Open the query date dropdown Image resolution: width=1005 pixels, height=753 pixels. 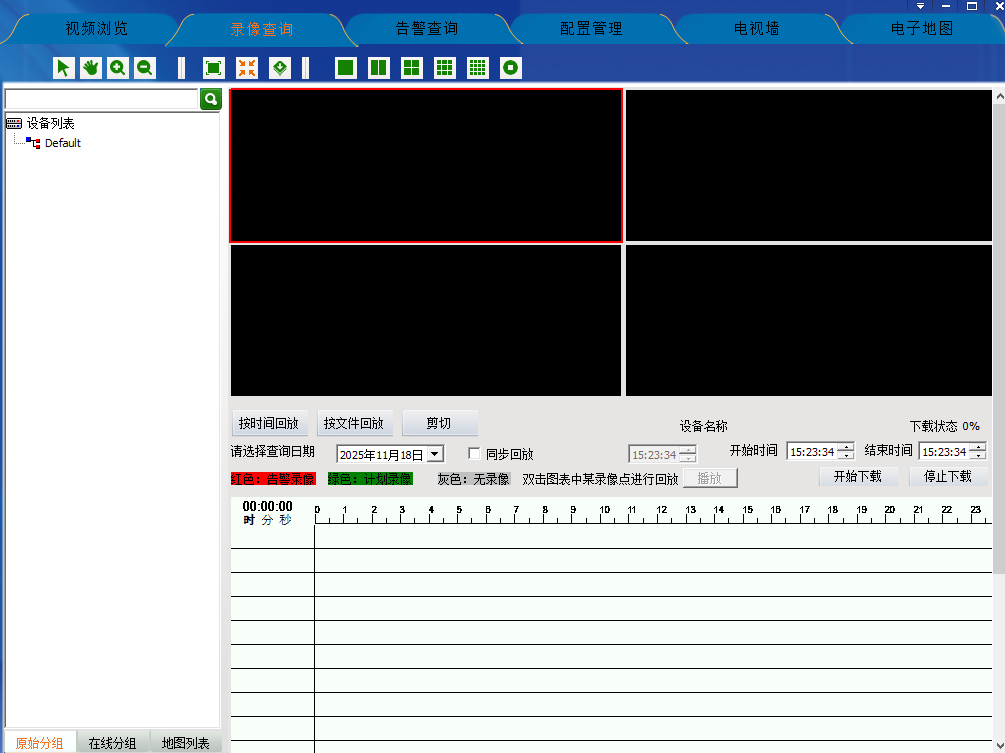tap(434, 454)
